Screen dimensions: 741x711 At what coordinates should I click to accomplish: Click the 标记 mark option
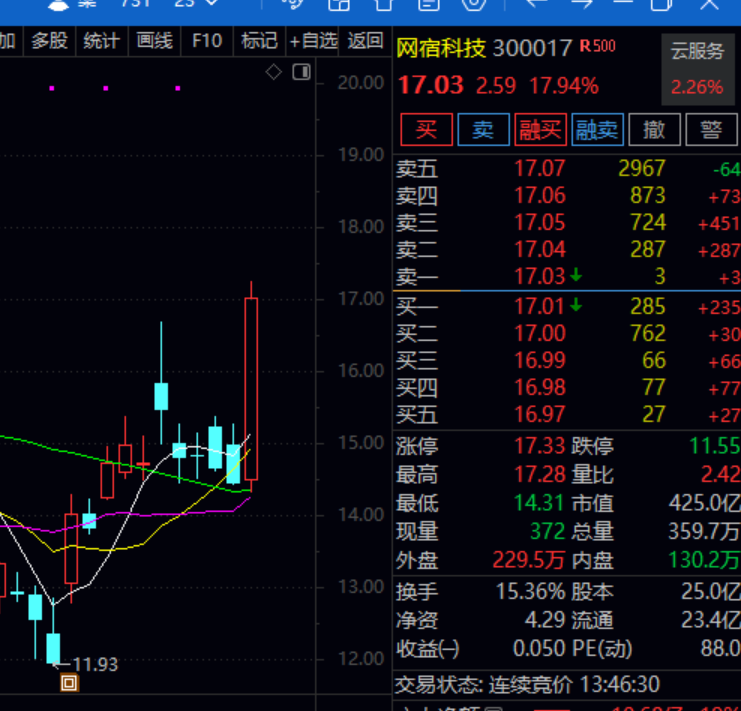pos(259,41)
